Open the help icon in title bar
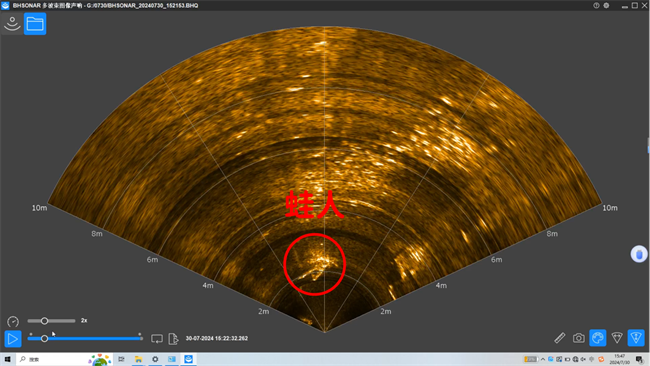 point(596,5)
